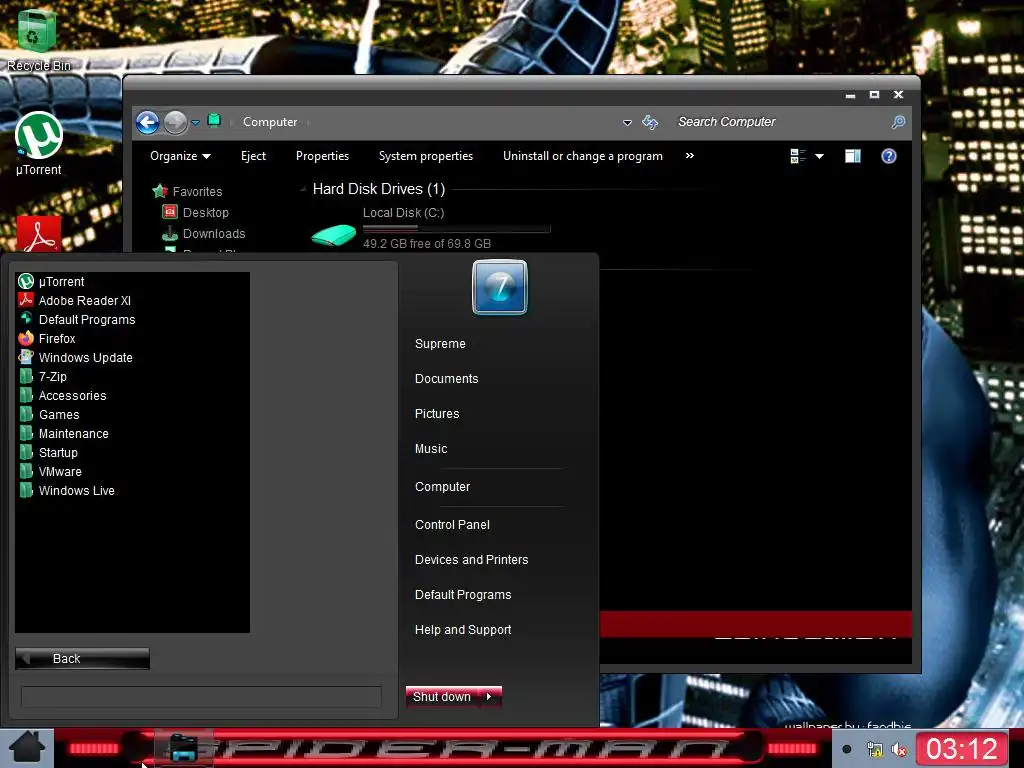This screenshot has width=1024, height=768.
Task: Open Music from the Start menu
Action: pyautogui.click(x=431, y=449)
